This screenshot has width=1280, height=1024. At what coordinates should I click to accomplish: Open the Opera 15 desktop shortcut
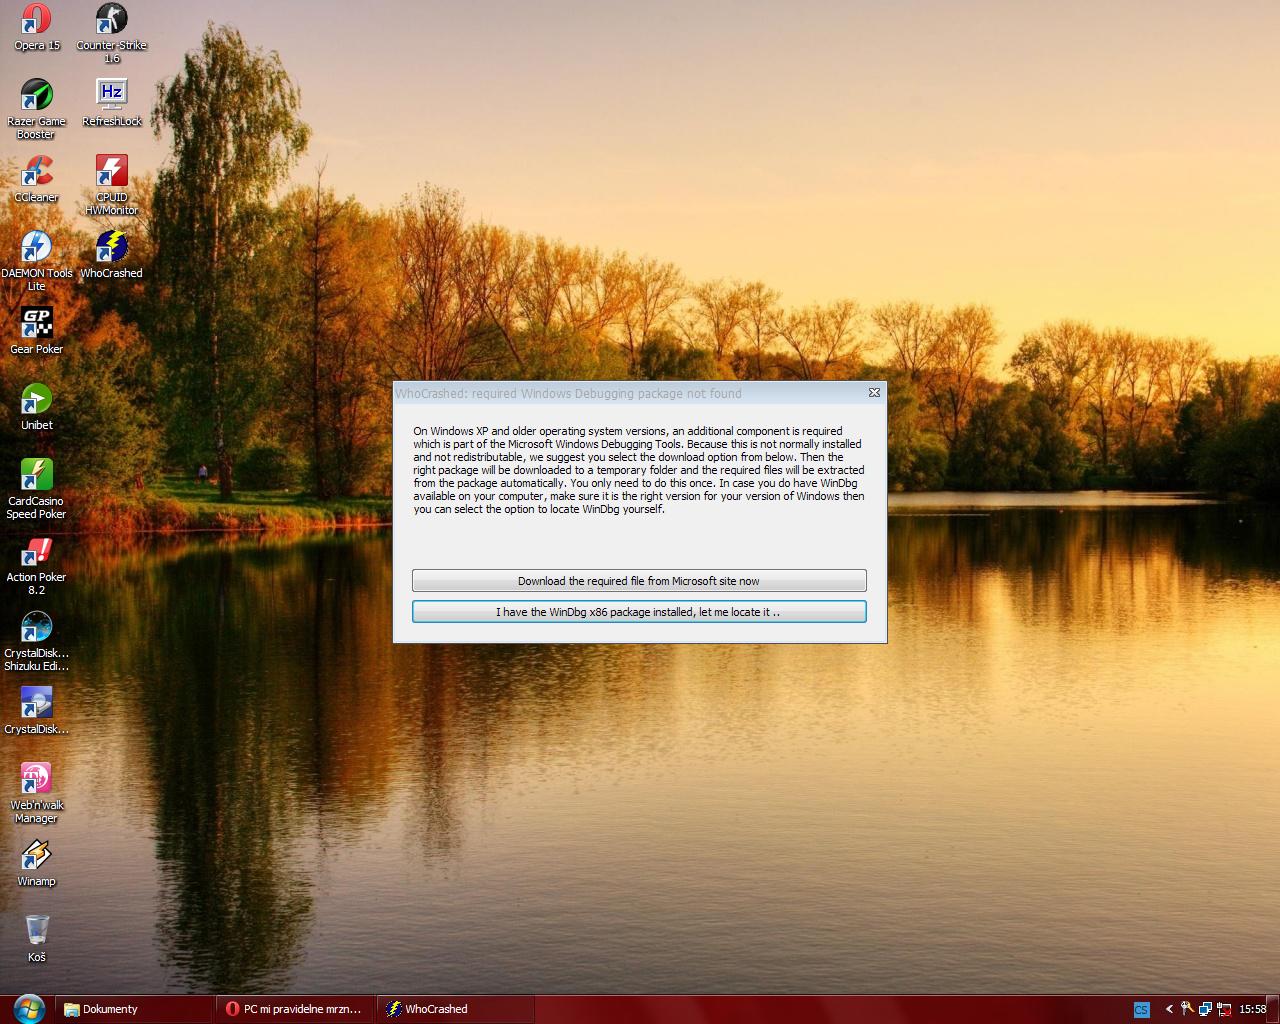[36, 20]
